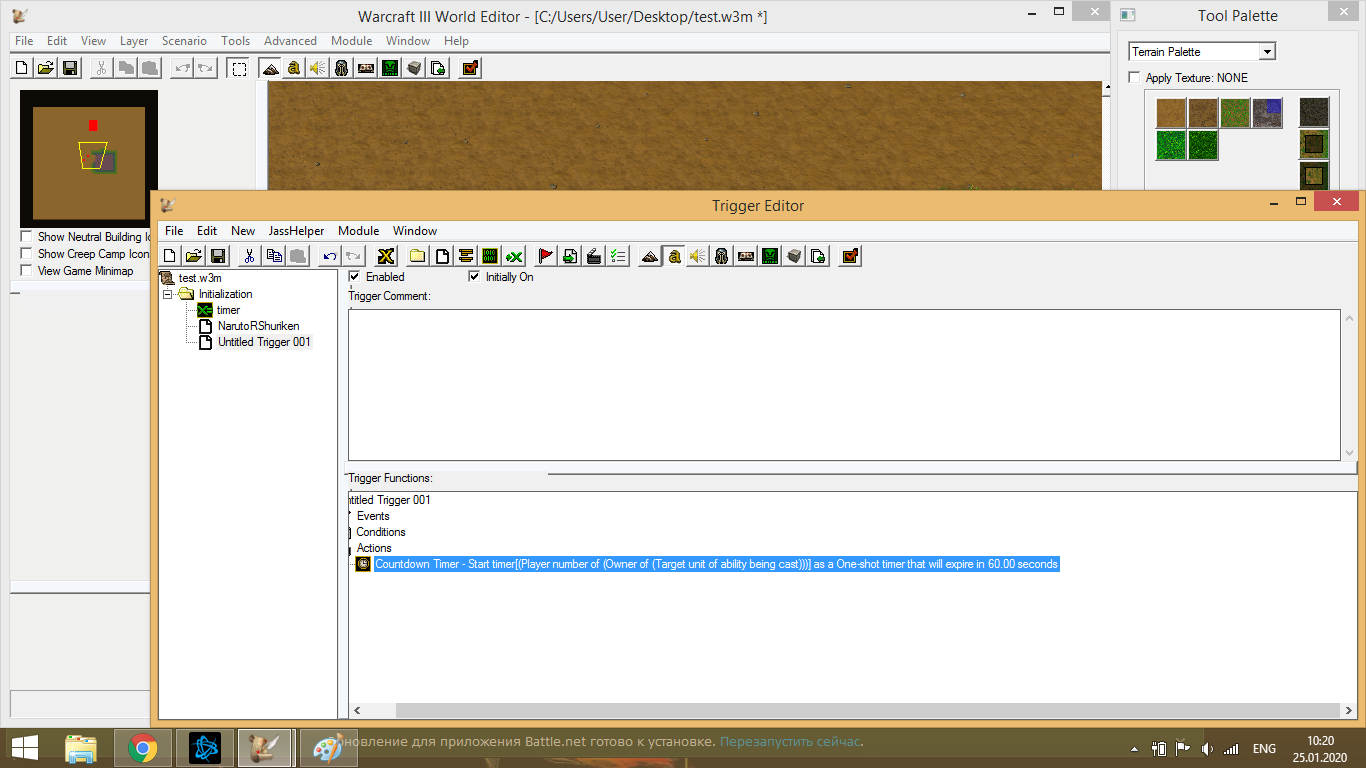Open the JassHelper menu
The height and width of the screenshot is (768, 1366).
(x=296, y=231)
